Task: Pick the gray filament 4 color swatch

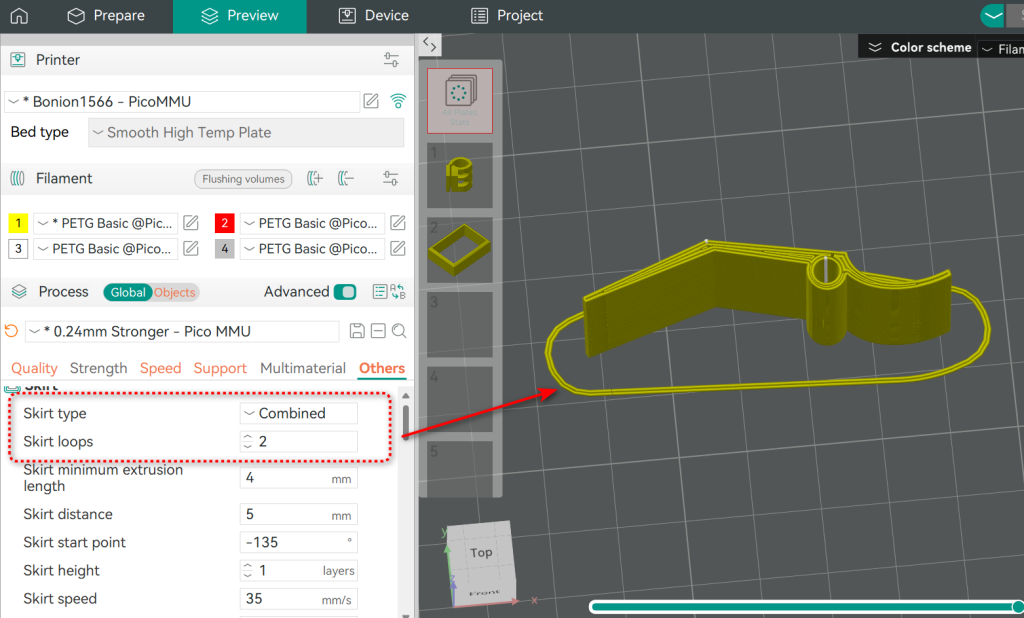Action: [225, 249]
